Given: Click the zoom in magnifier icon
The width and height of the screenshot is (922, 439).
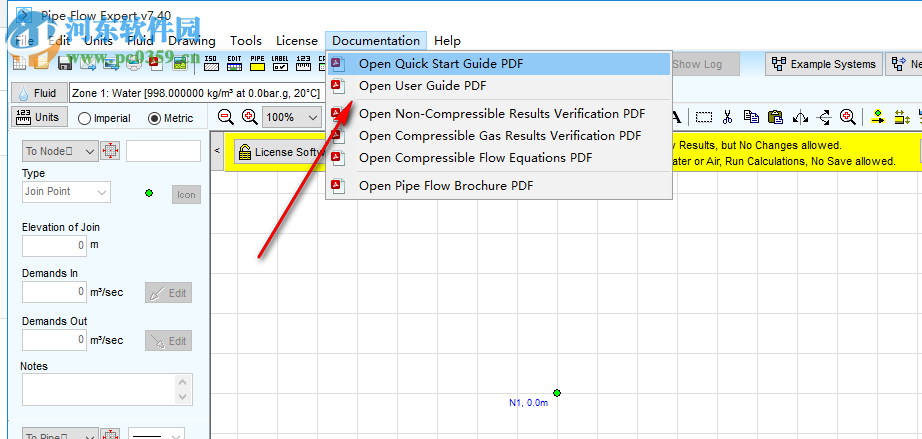Looking at the screenshot, I should [x=250, y=116].
